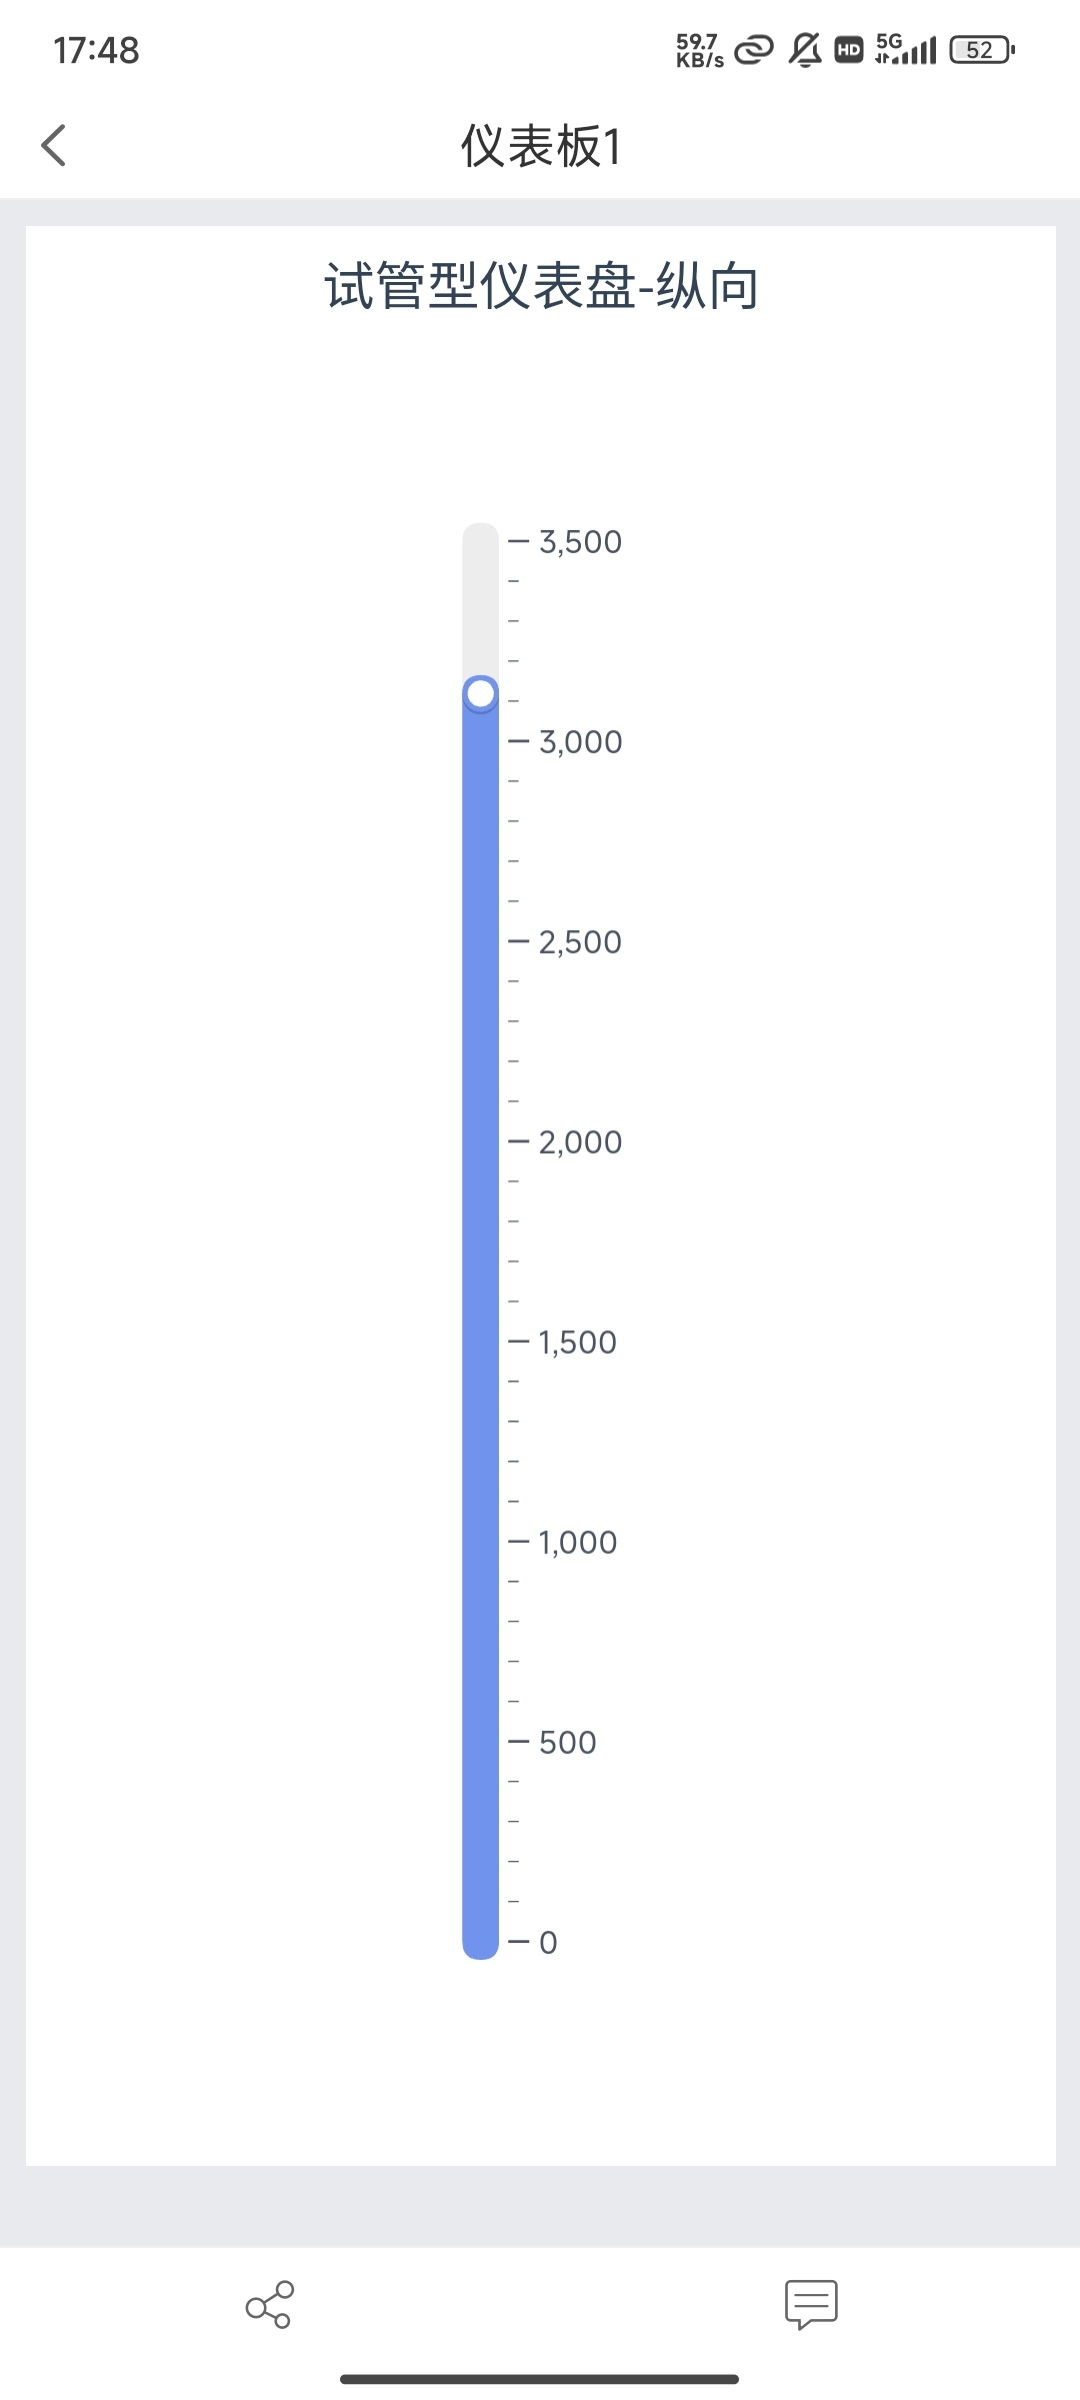1080x2400 pixels.
Task: Click the blue filled gauge bar
Action: pos(481,1300)
